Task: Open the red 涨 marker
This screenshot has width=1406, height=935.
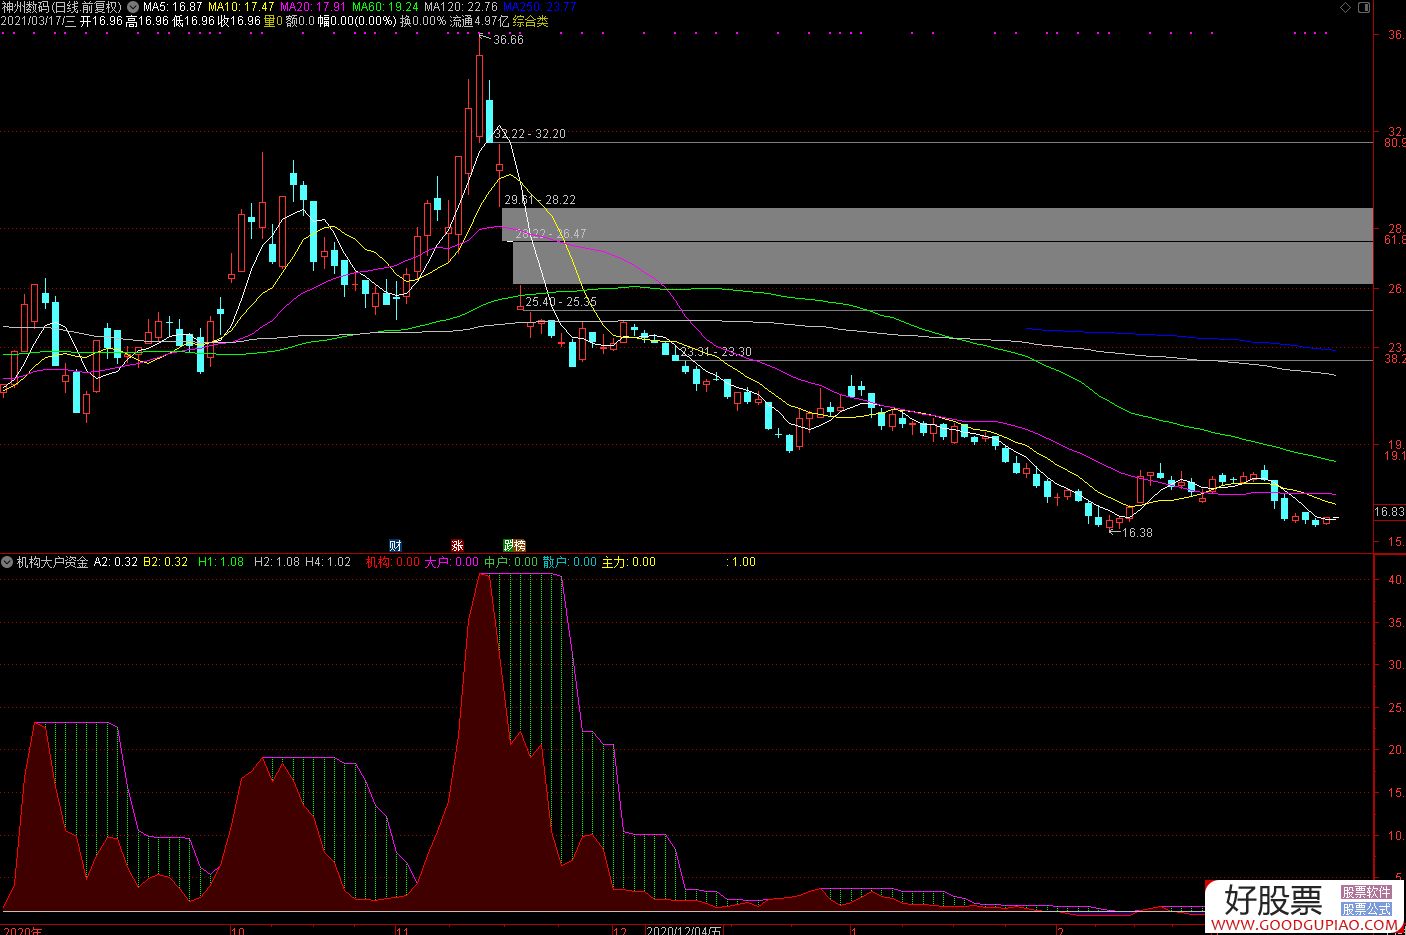Action: 457,546
